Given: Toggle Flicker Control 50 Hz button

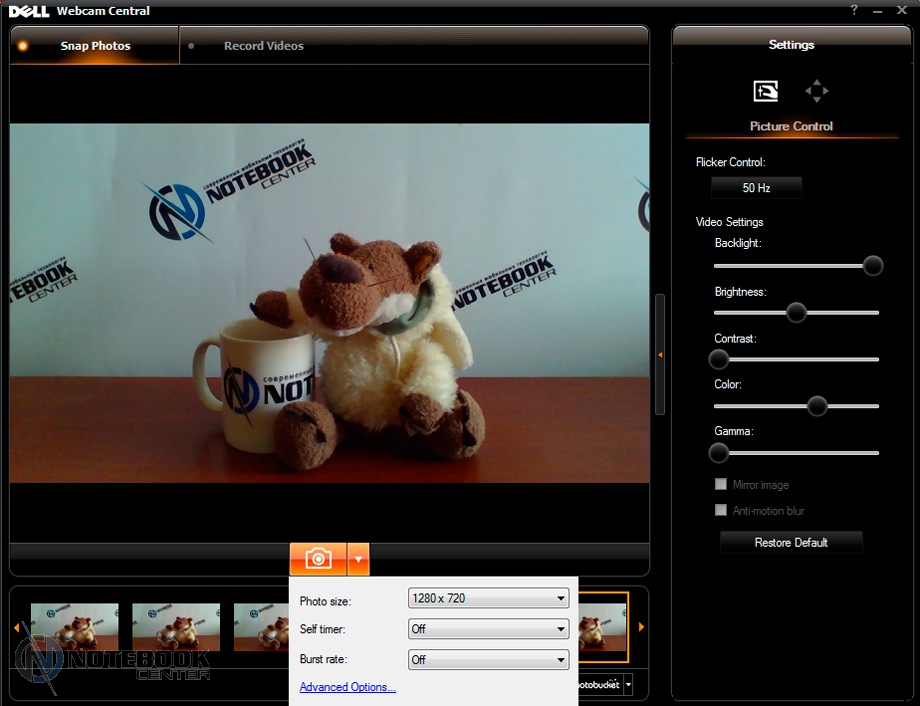Looking at the screenshot, I should click(756, 188).
